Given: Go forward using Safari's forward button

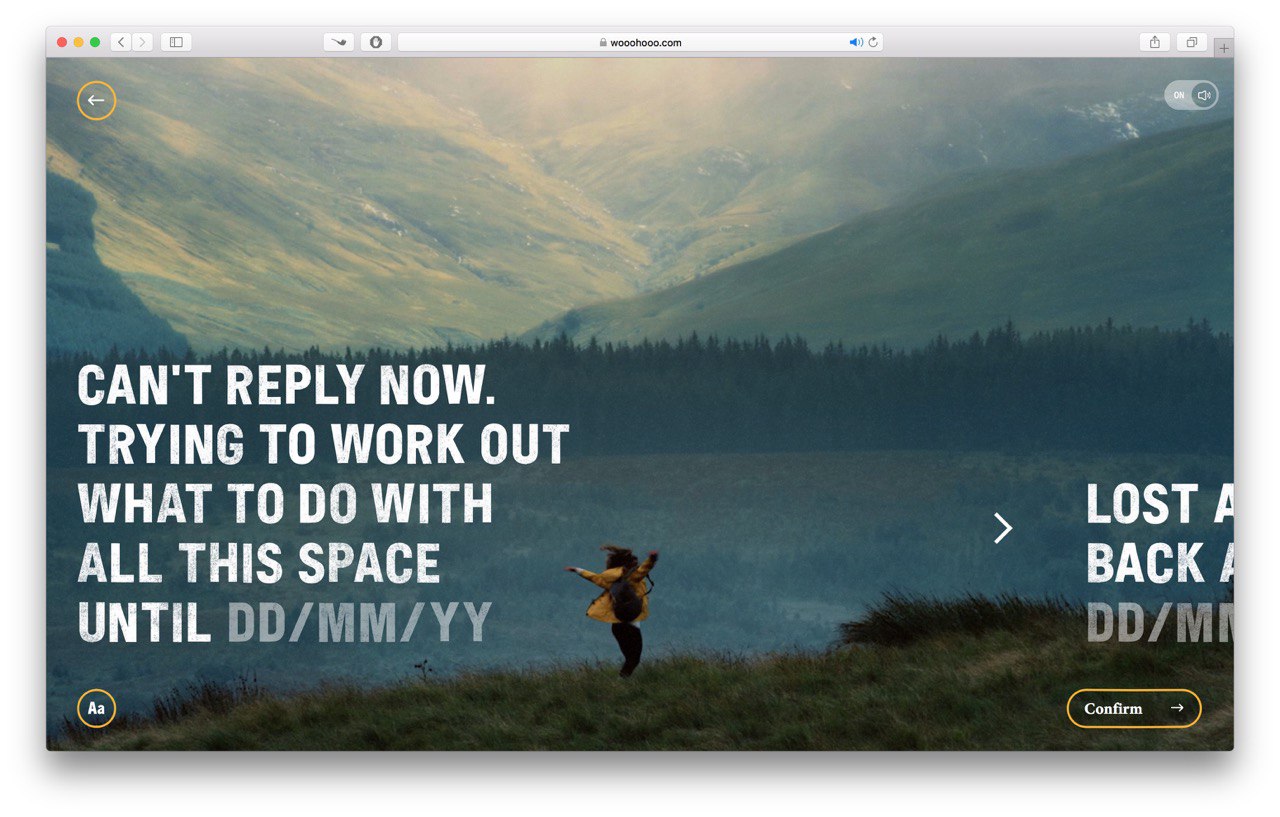Looking at the screenshot, I should pyautogui.click(x=142, y=42).
